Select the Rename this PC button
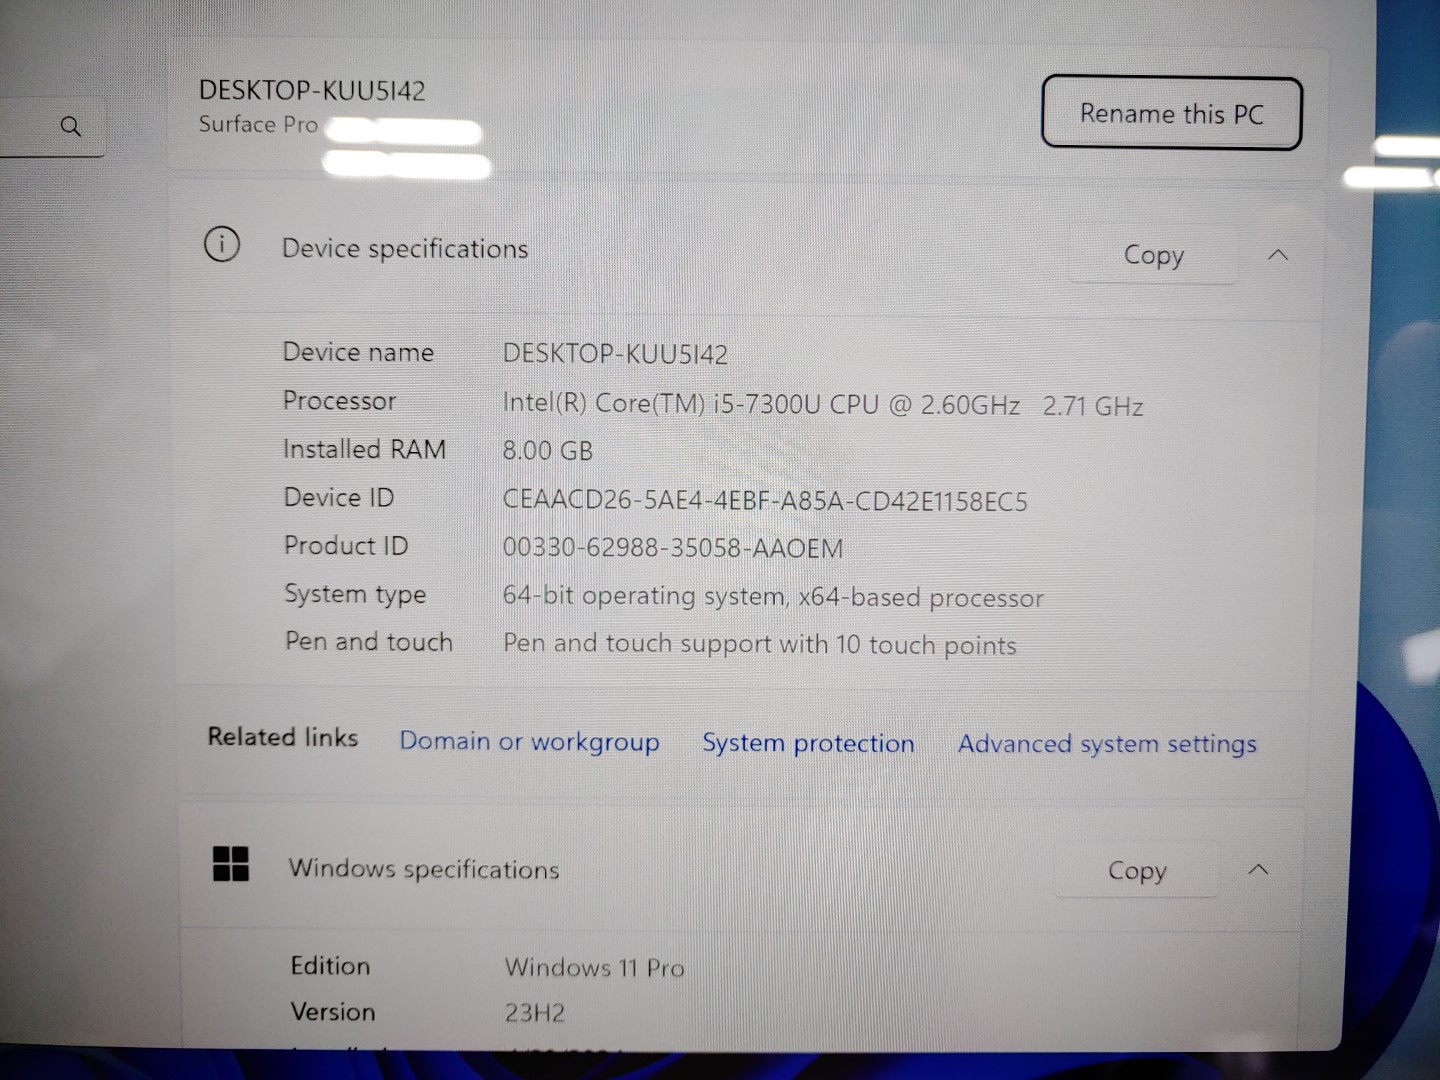The image size is (1440, 1080). pos(1171,113)
